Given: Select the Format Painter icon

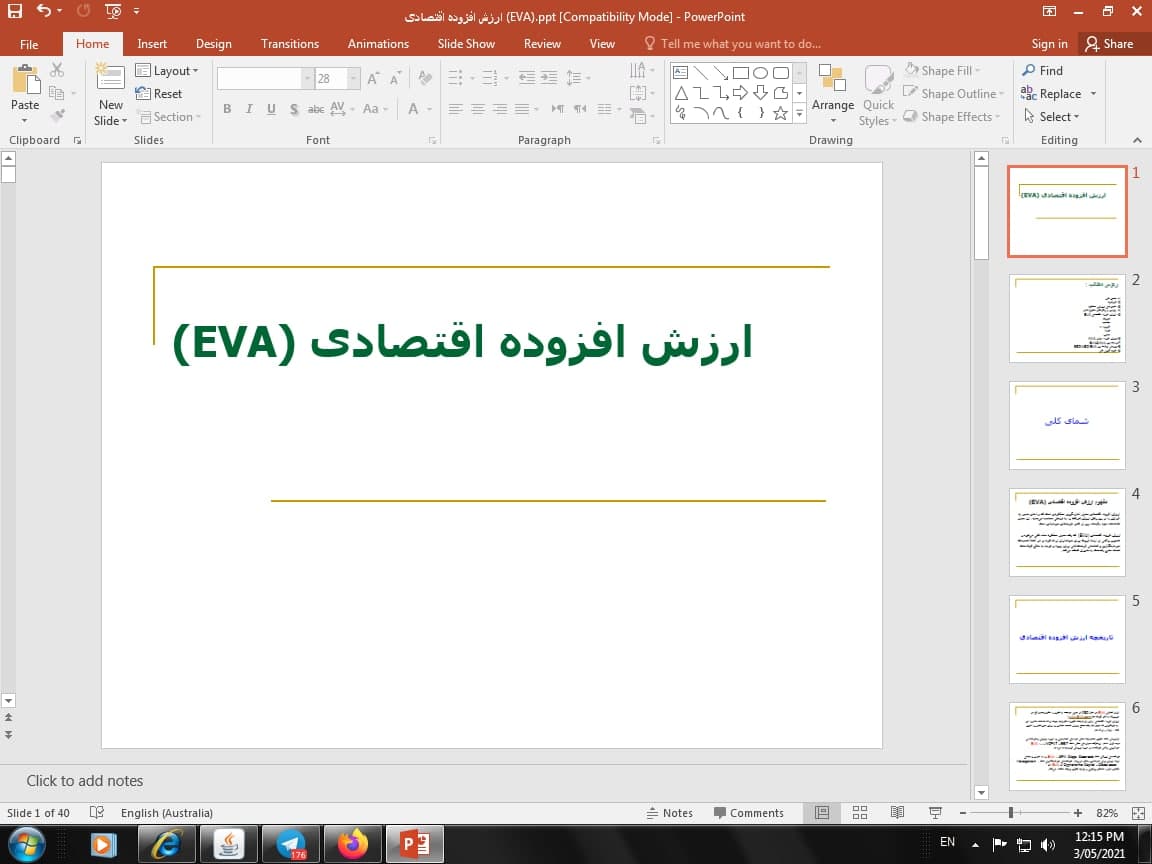Looking at the screenshot, I should point(57,114).
